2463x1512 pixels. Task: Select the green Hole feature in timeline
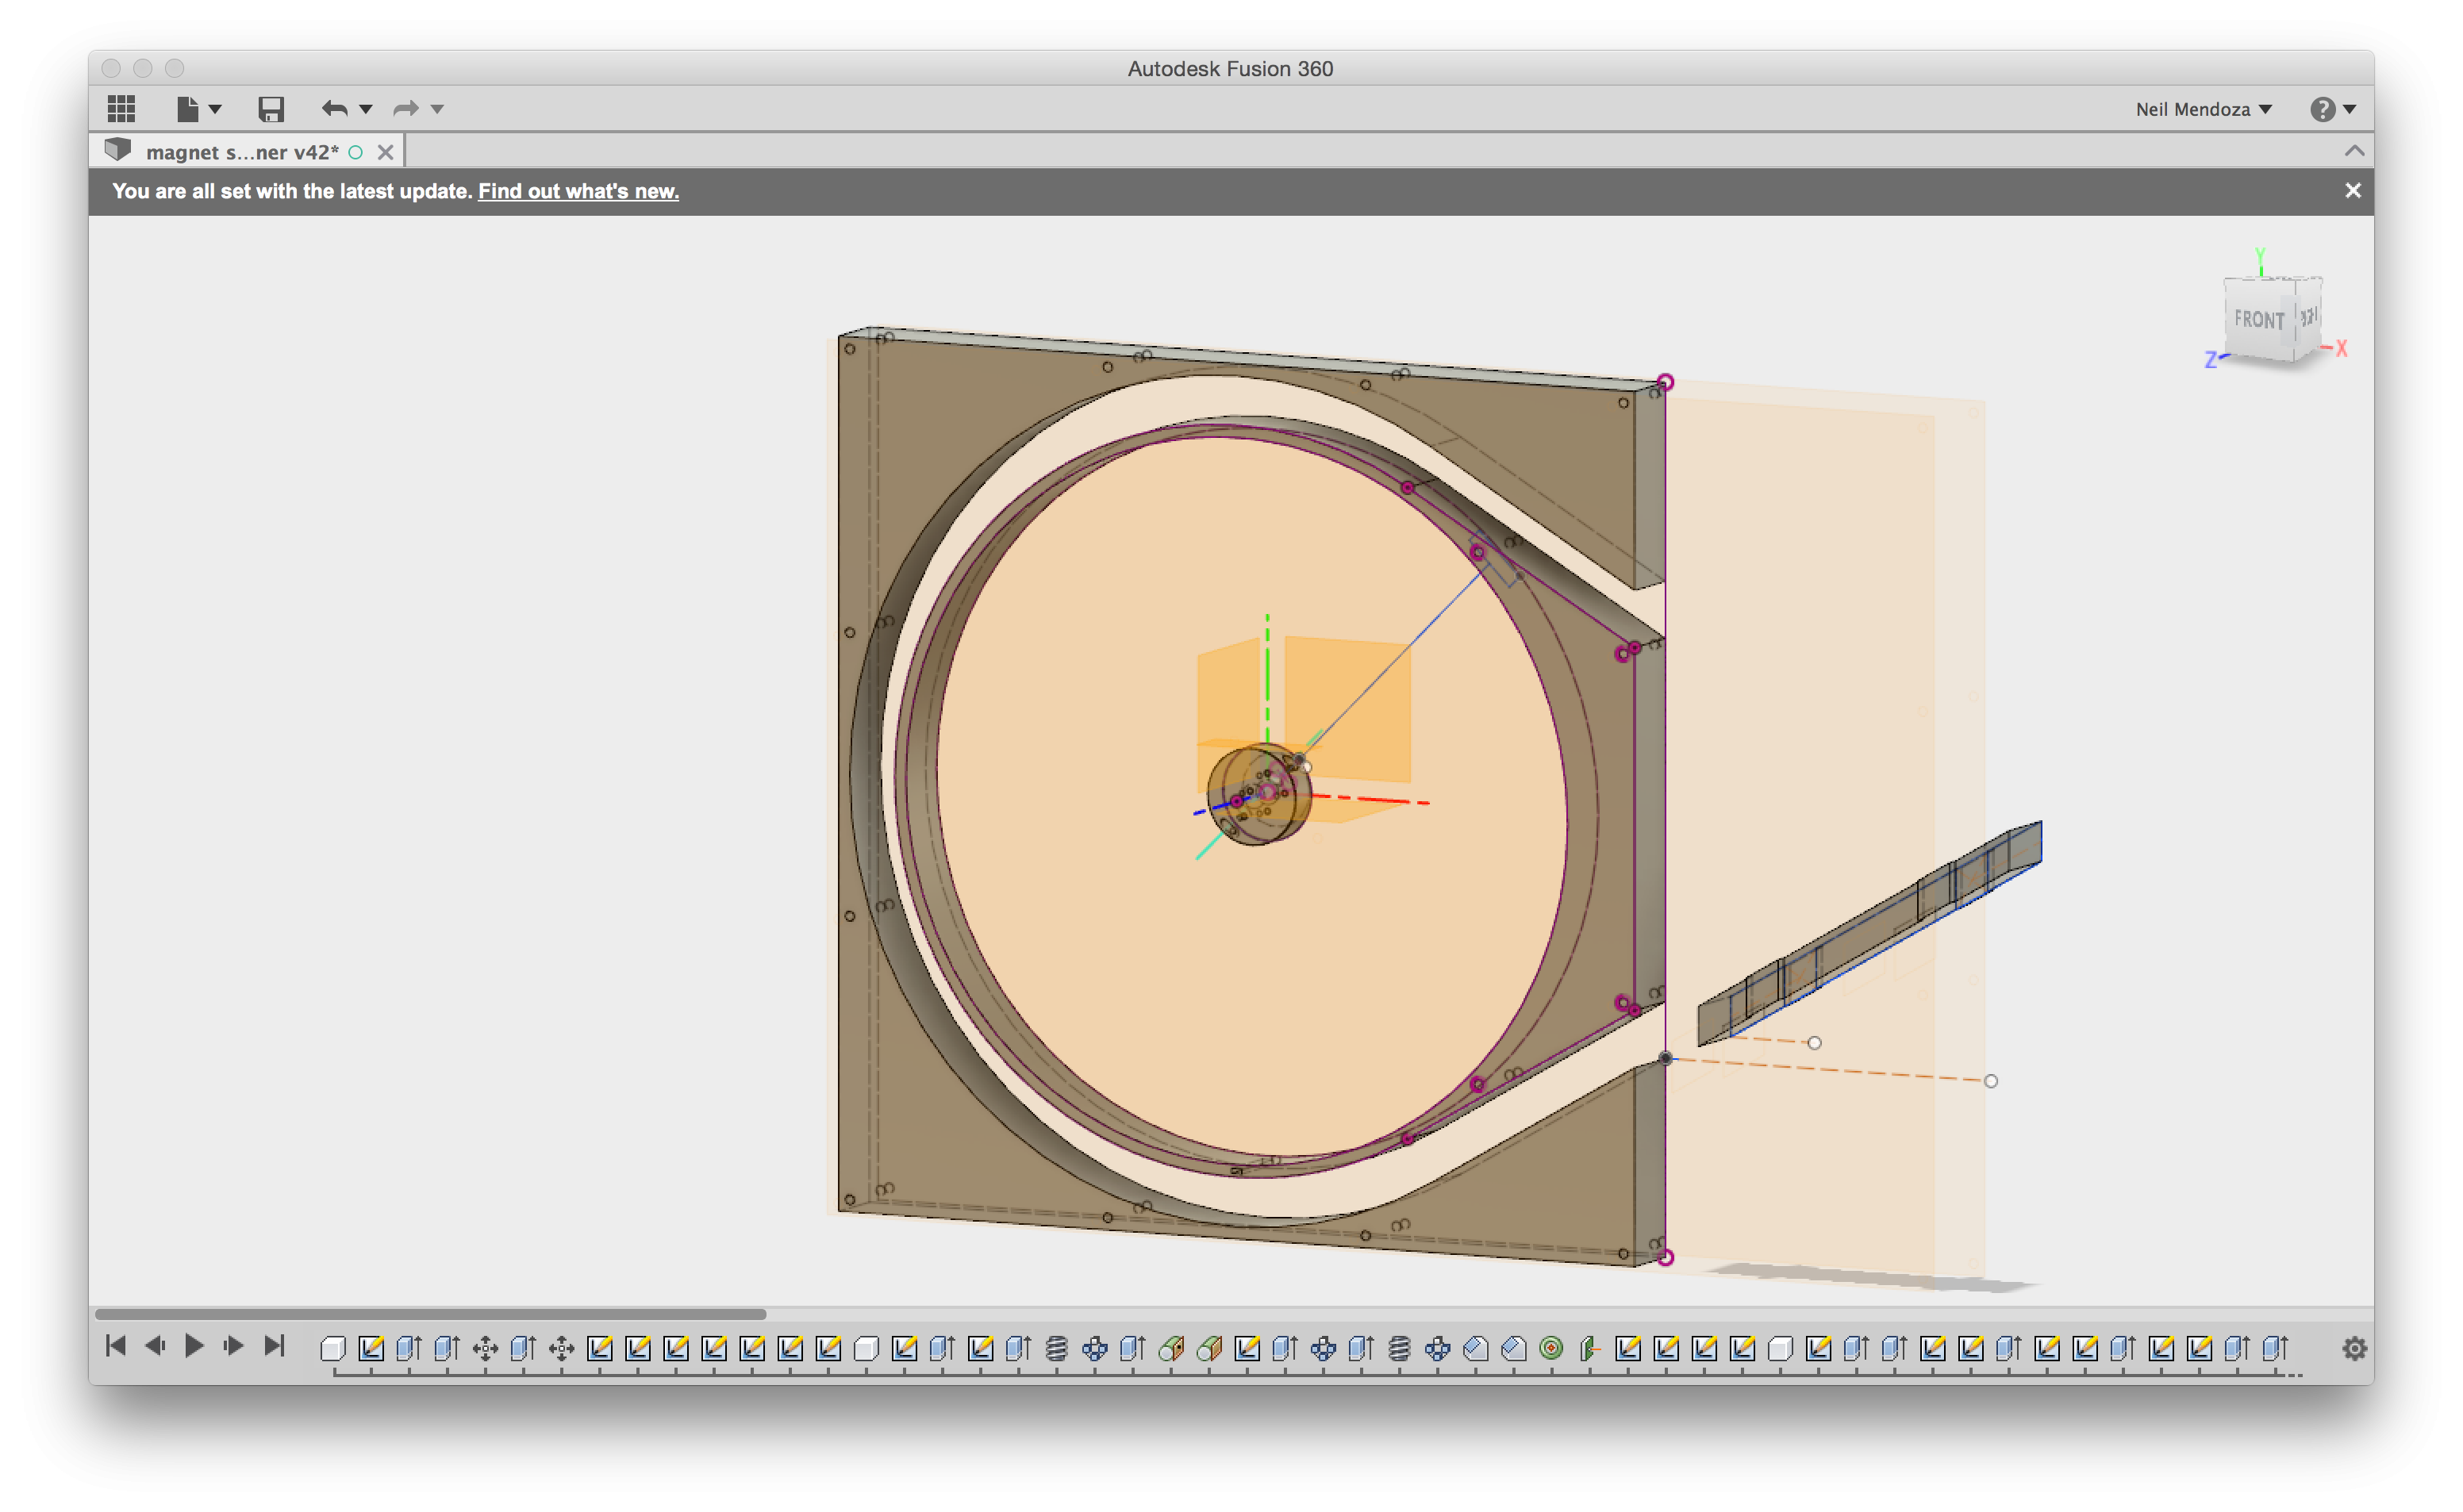click(x=1551, y=1349)
